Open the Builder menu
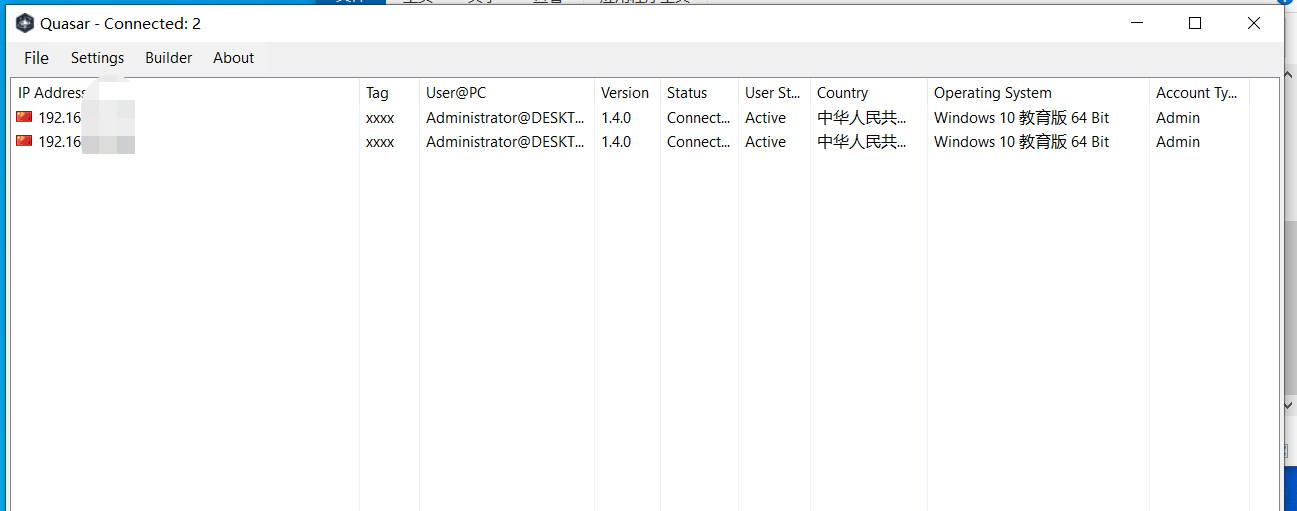This screenshot has width=1297, height=511. (169, 58)
